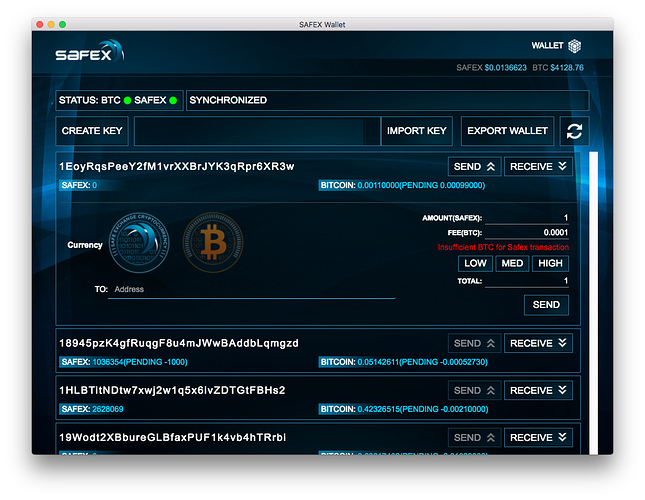Open the WALLET cube icon

[575, 46]
